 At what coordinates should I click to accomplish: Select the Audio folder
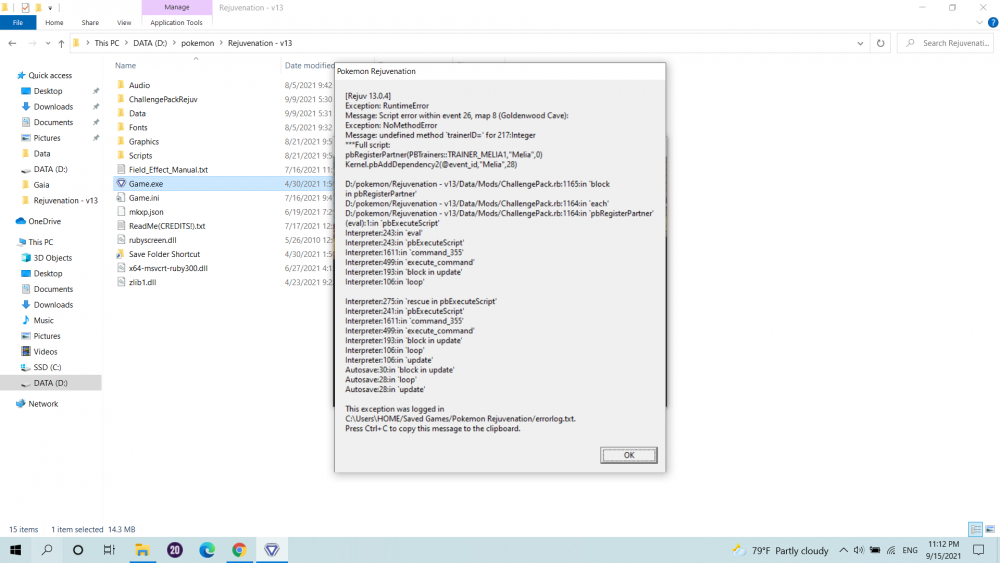pos(139,85)
